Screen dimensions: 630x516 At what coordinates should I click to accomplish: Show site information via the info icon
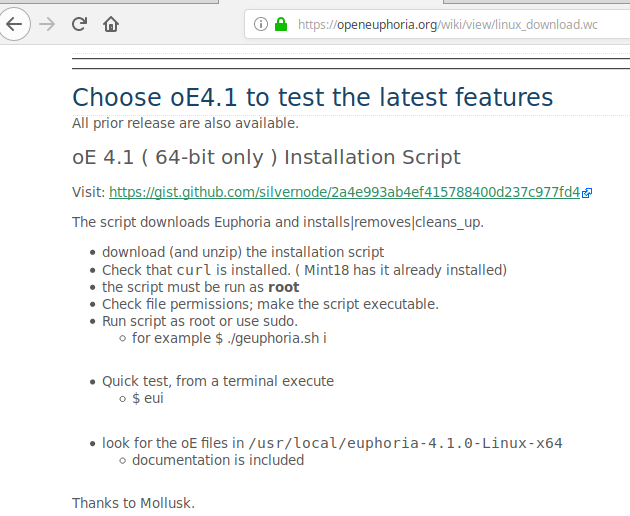pyautogui.click(x=261, y=24)
